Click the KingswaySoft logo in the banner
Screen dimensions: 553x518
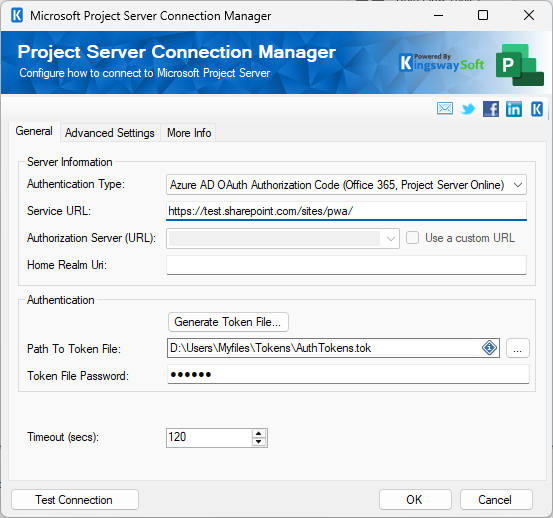[442, 63]
